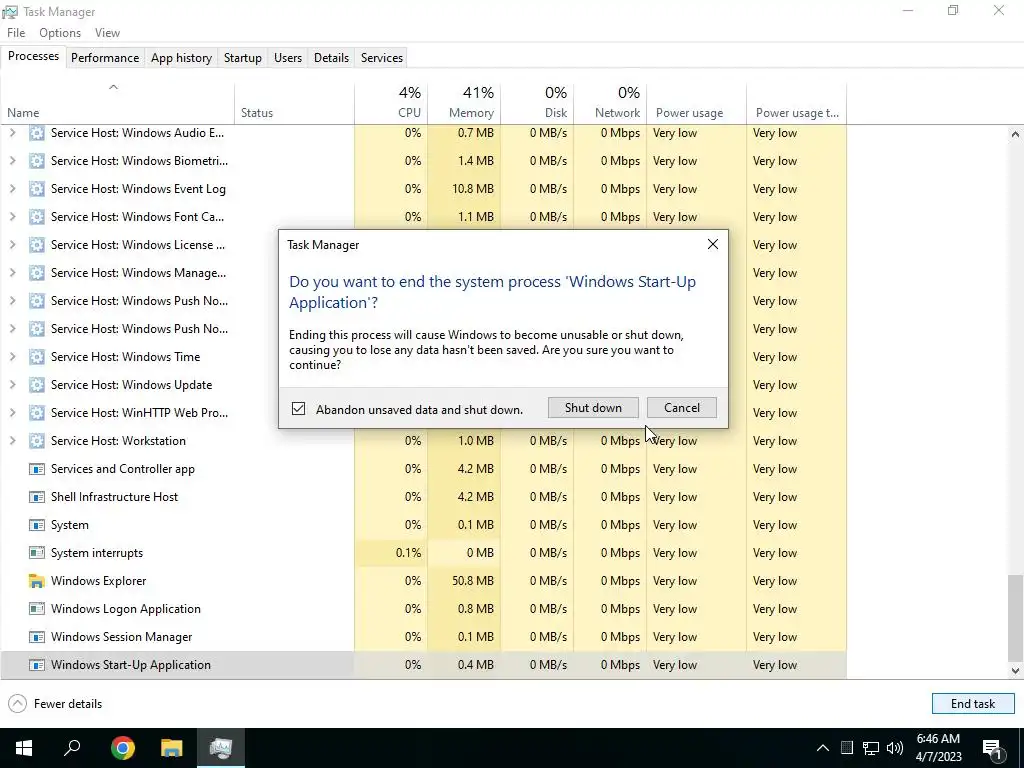Click the Service Host: Windows Biometric gear icon
The width and height of the screenshot is (1024, 768).
coord(37,161)
